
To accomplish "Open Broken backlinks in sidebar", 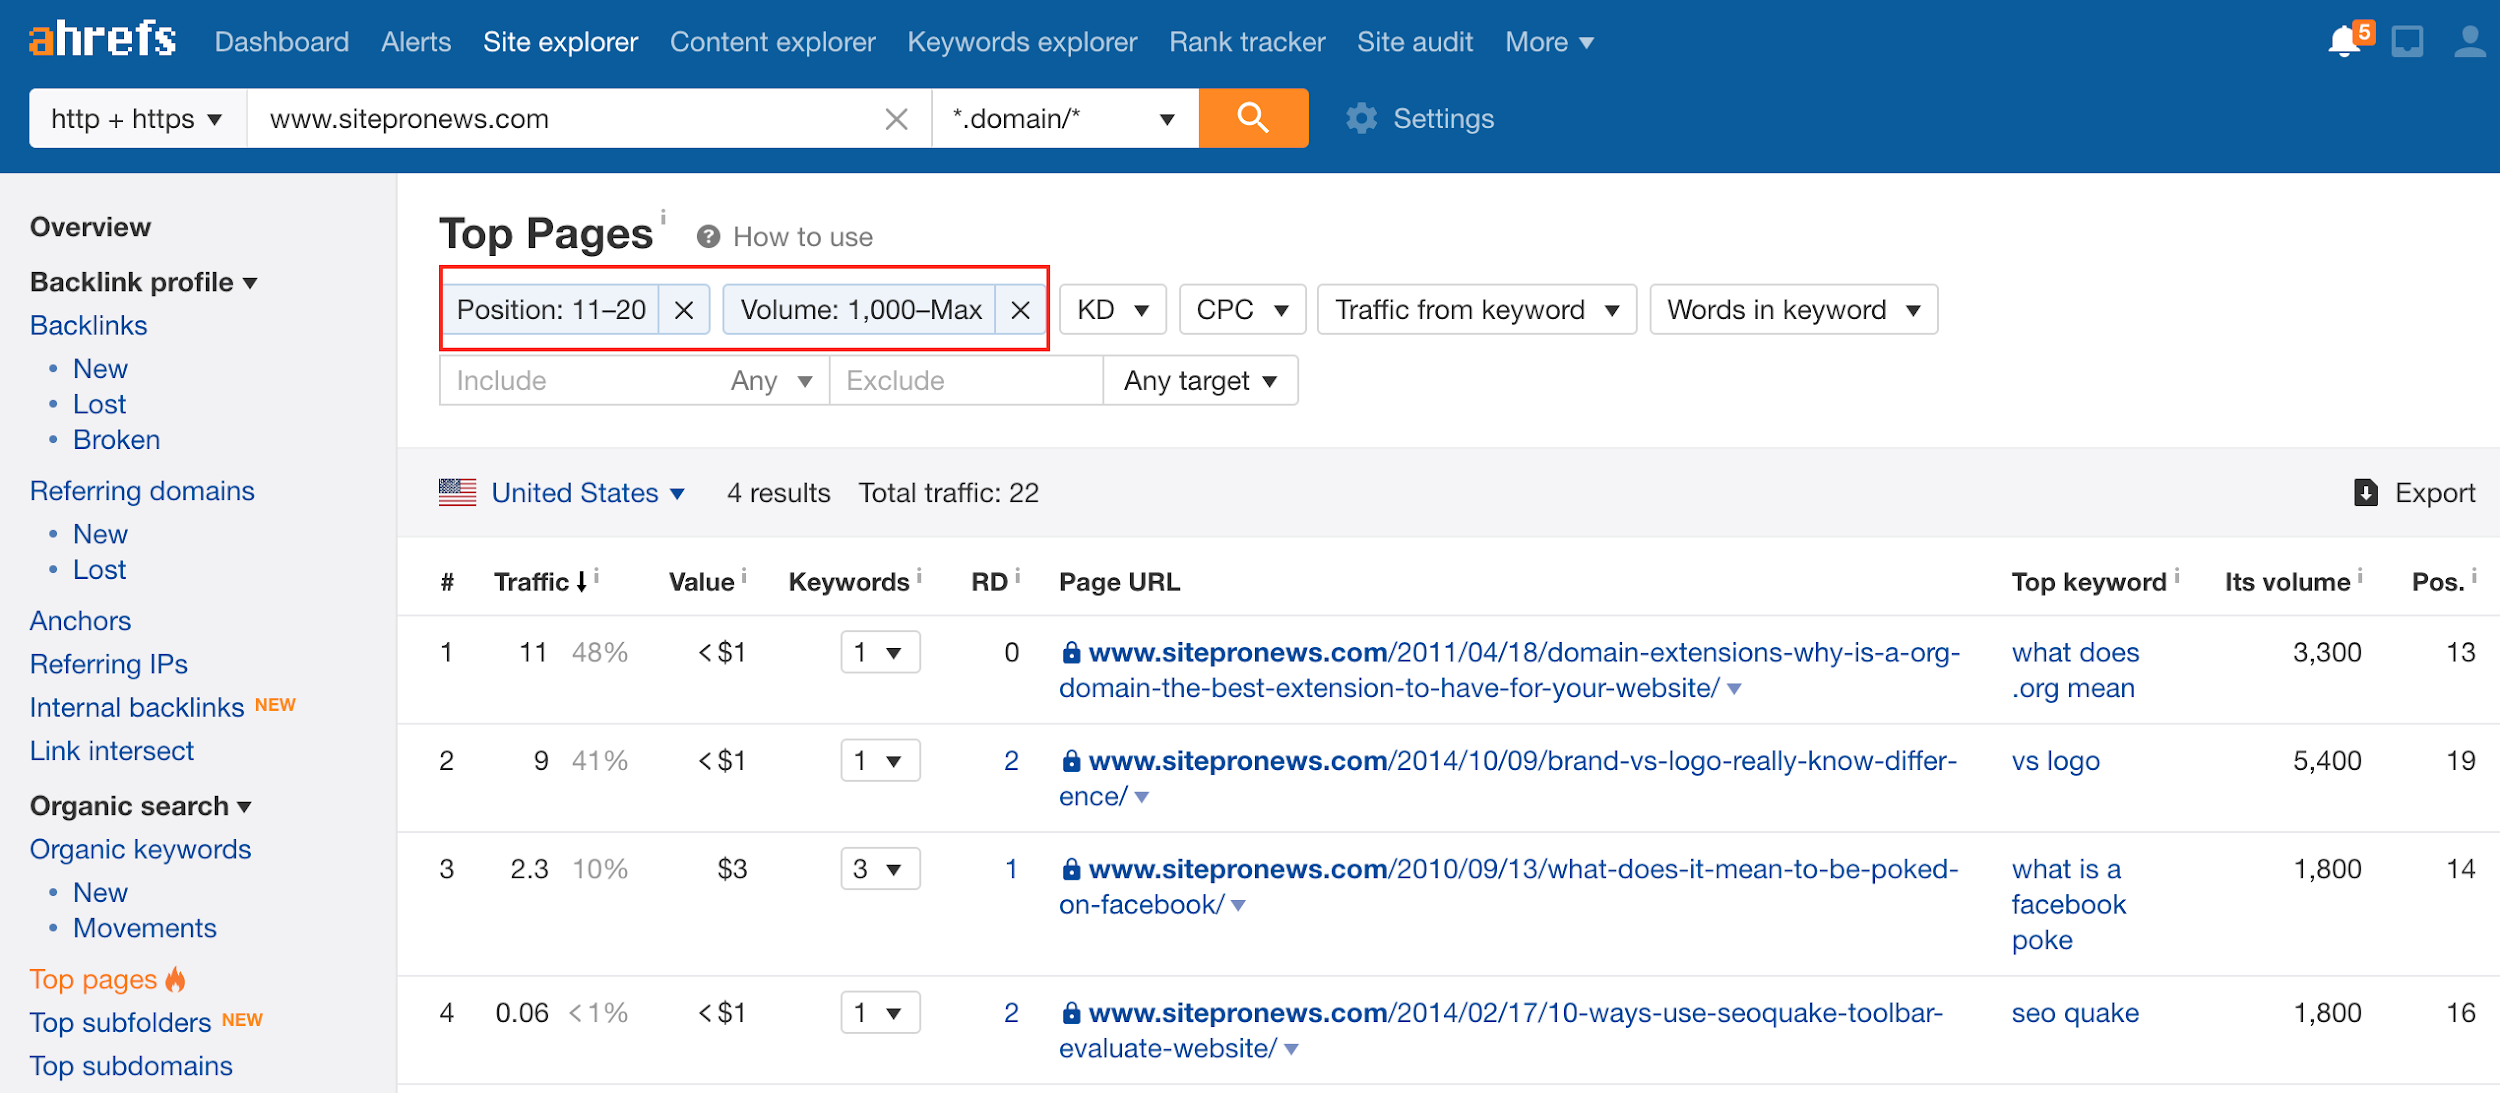I will [116, 440].
